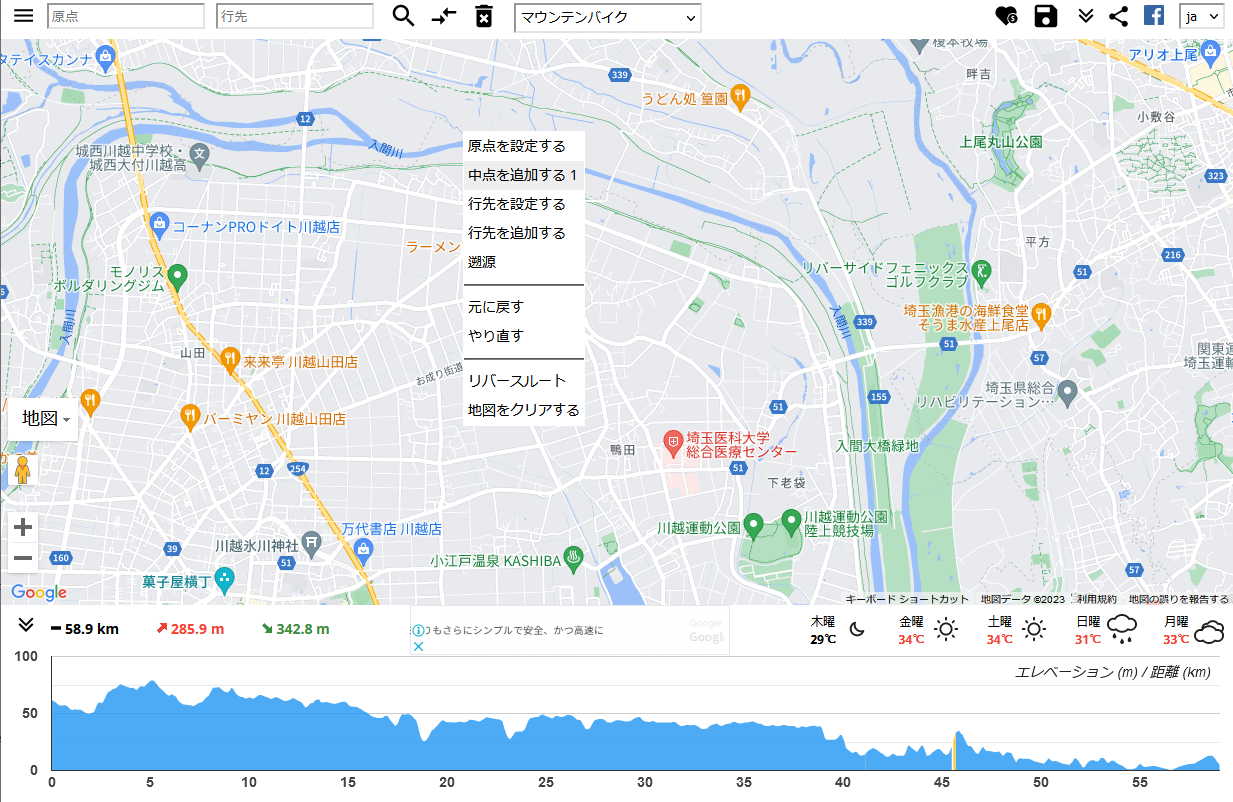The height and width of the screenshot is (802, 1233).
Task: Click 利用規約 link on map
Action: coord(1096,599)
